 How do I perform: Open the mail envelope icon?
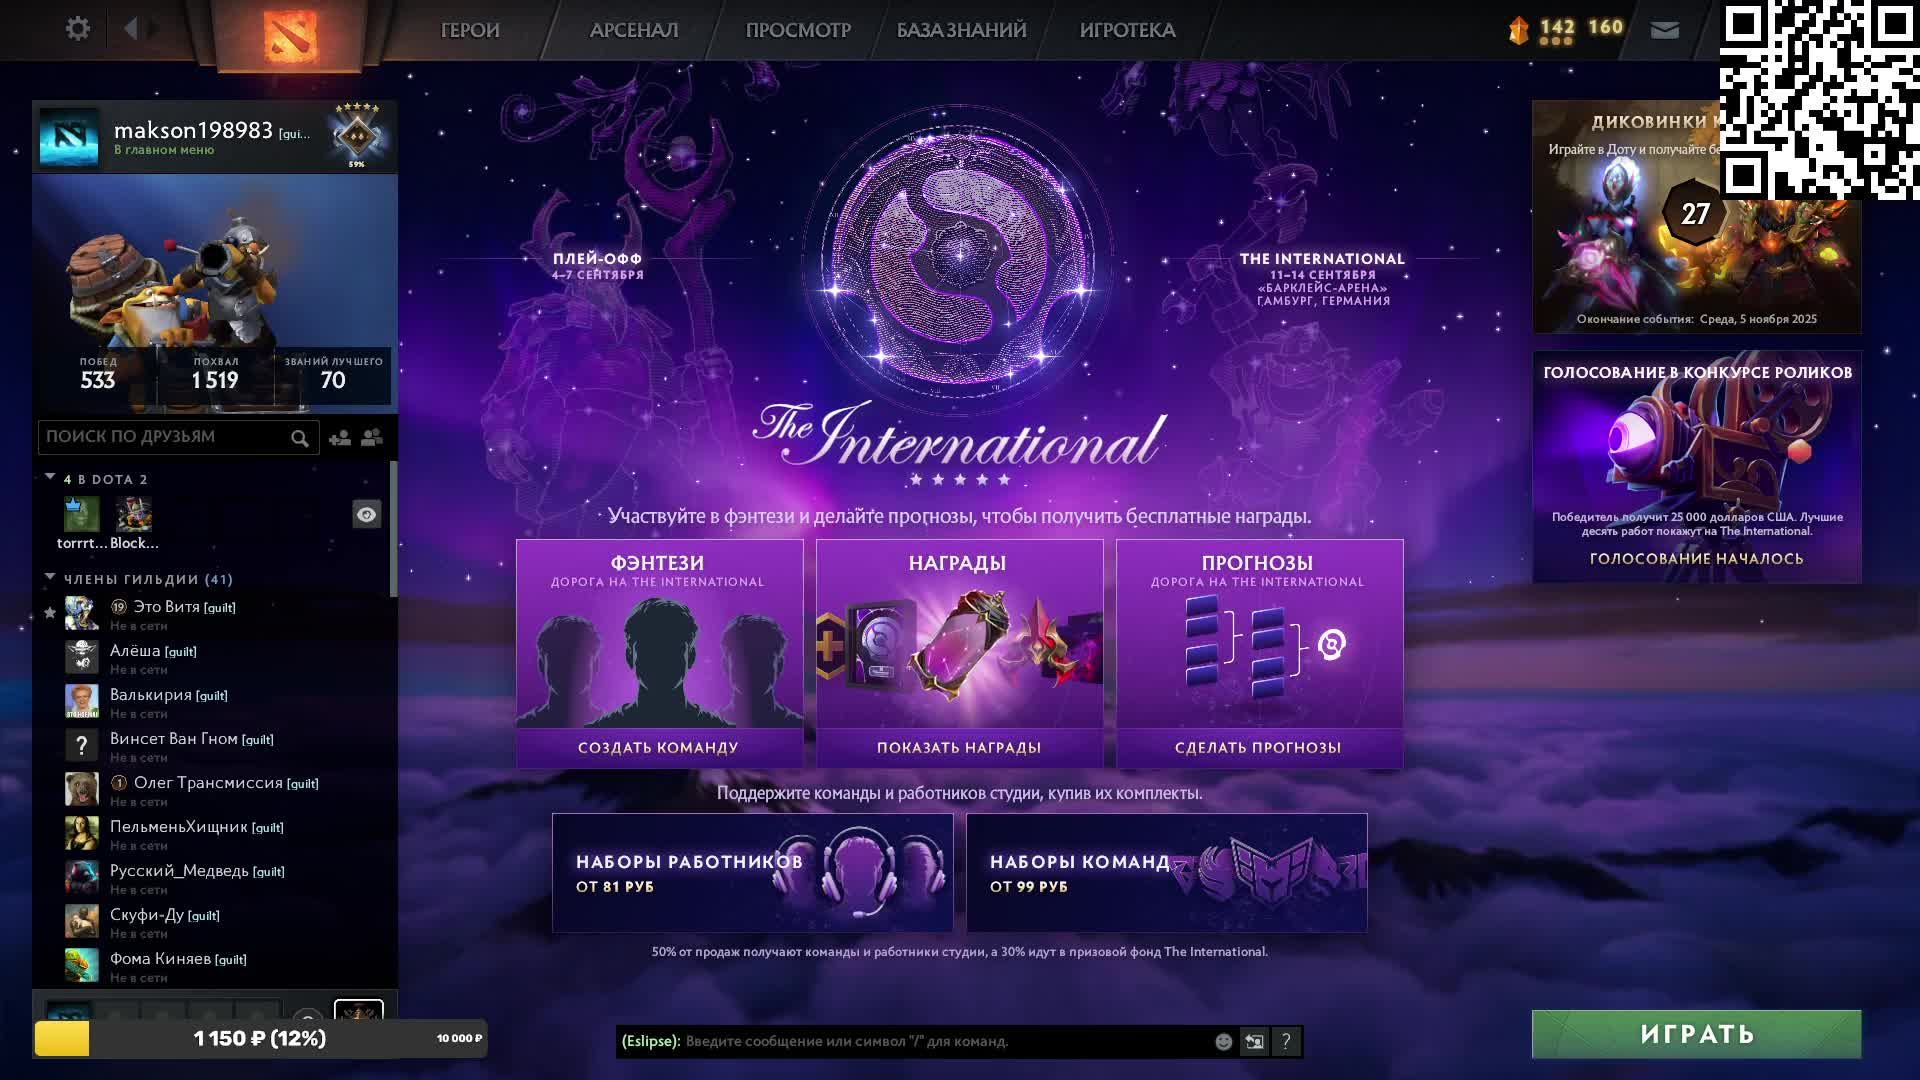[1664, 30]
